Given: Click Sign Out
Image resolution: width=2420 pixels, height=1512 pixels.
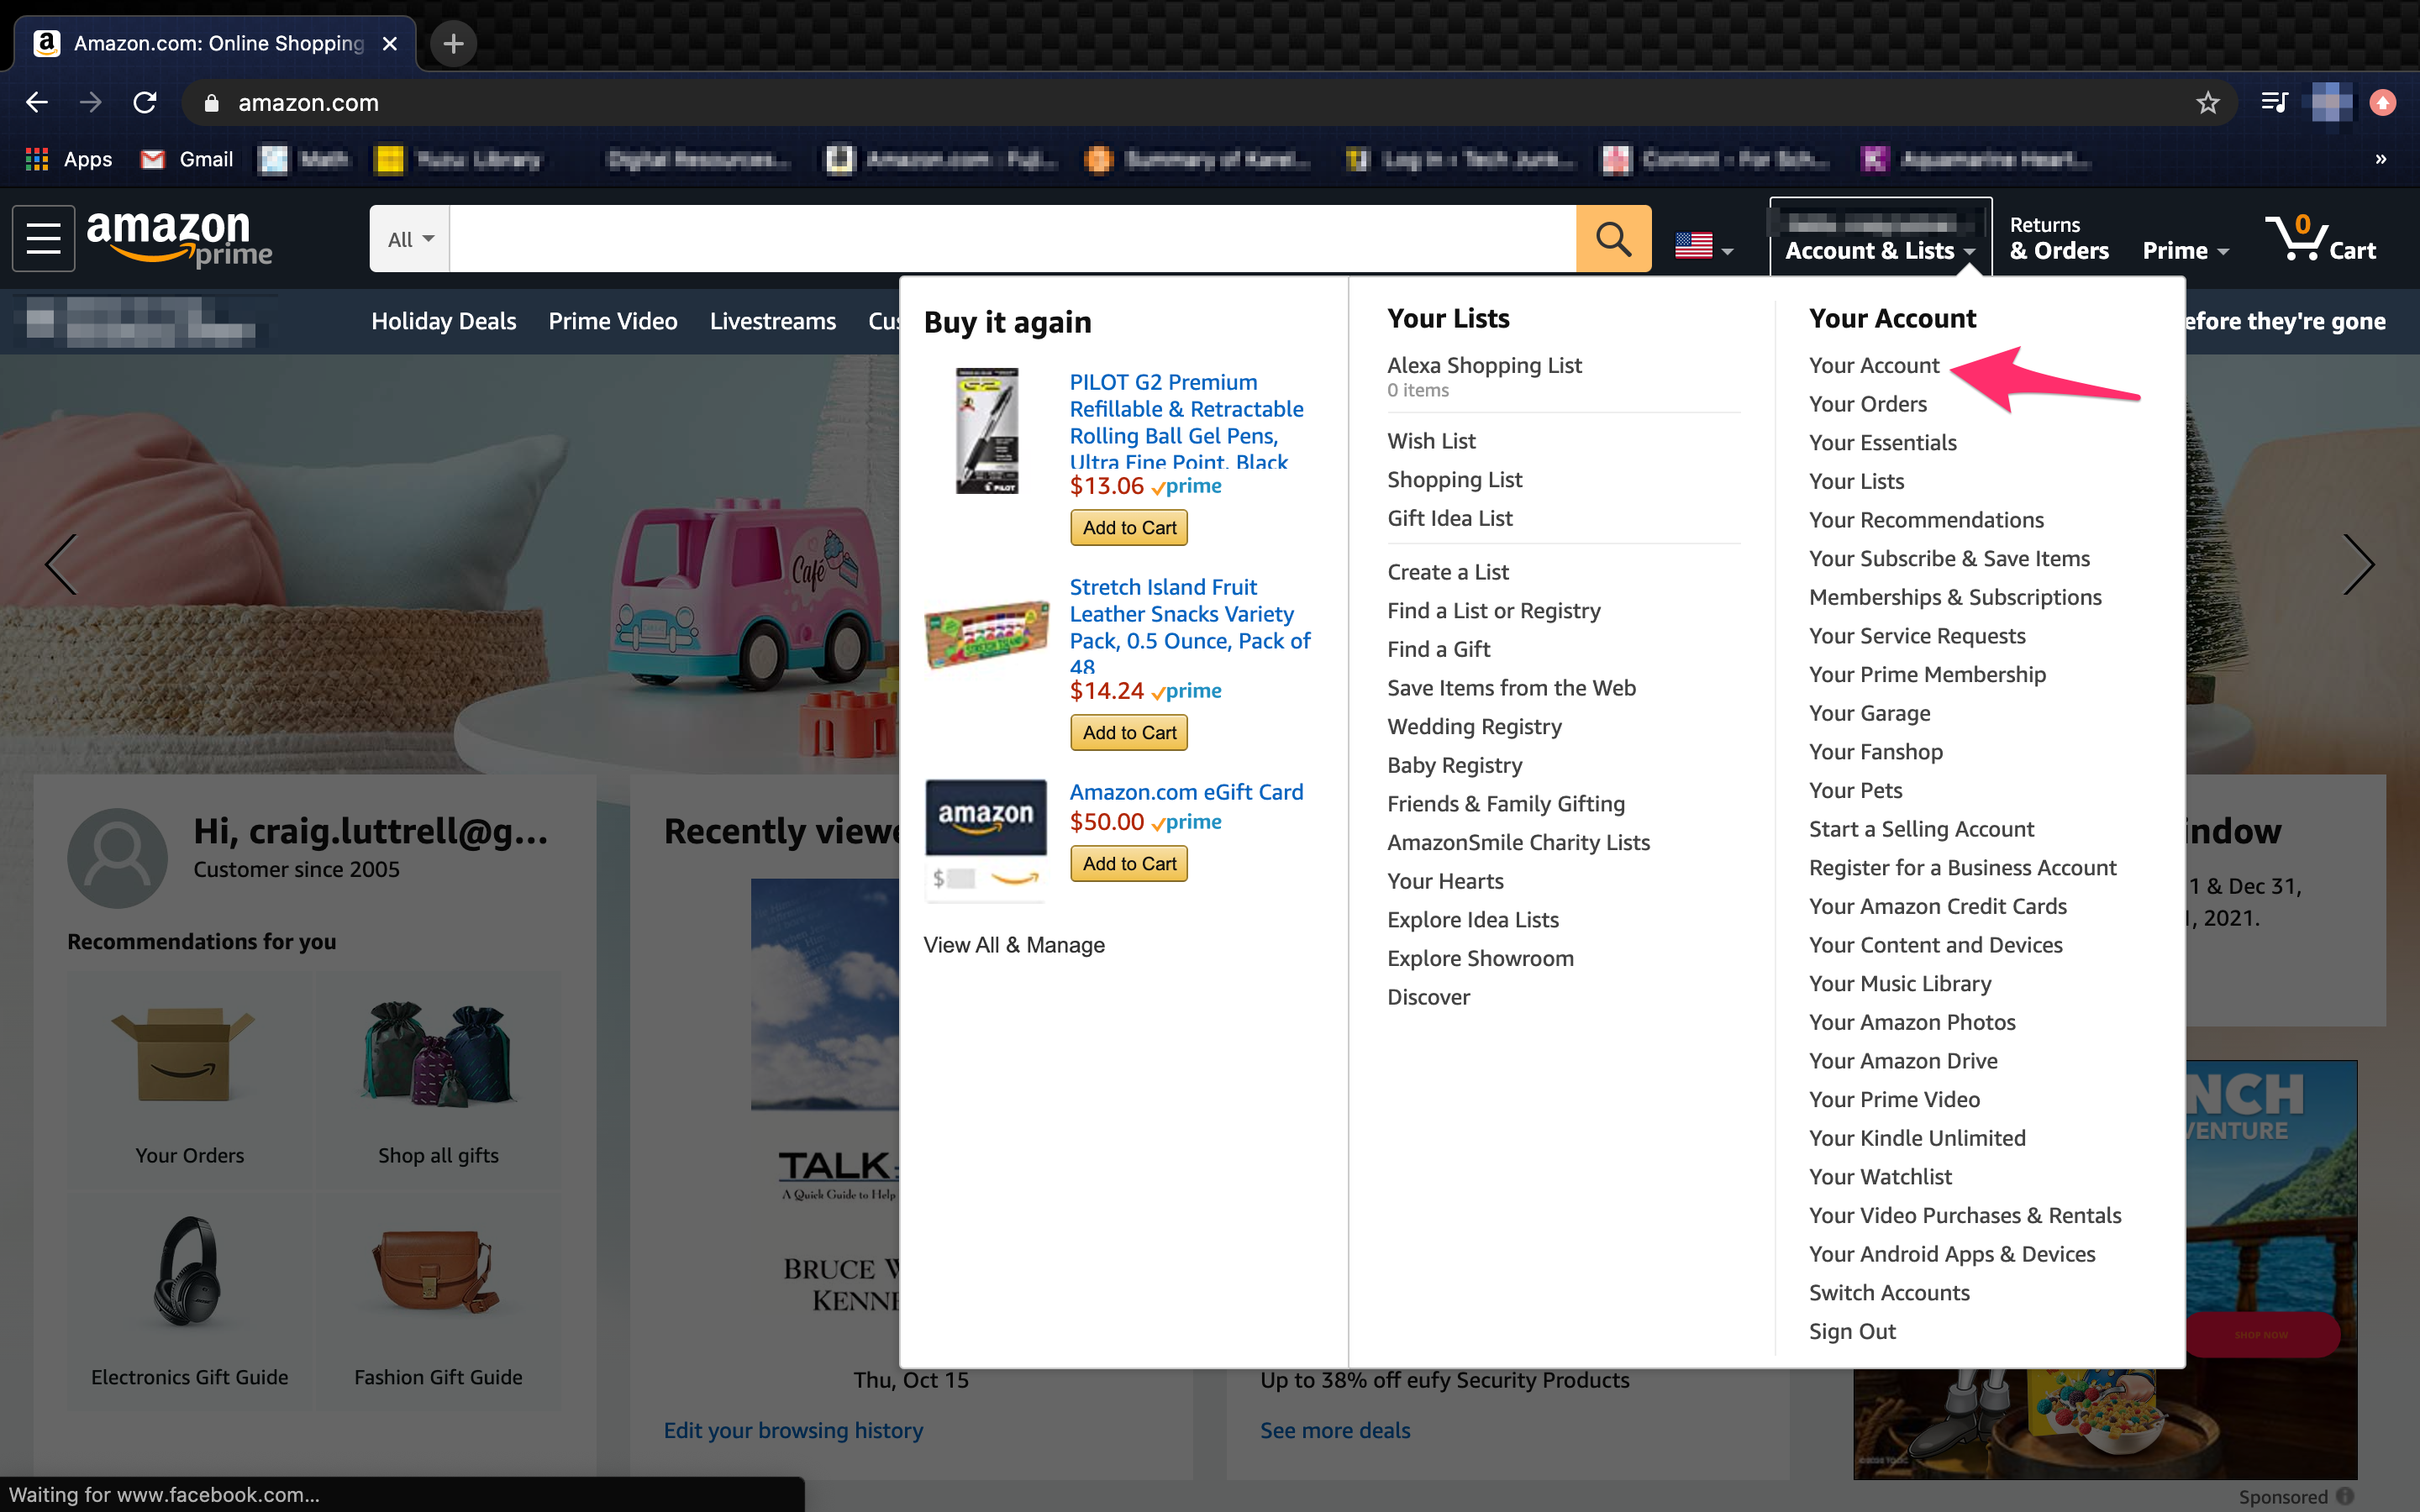Looking at the screenshot, I should (1852, 1331).
